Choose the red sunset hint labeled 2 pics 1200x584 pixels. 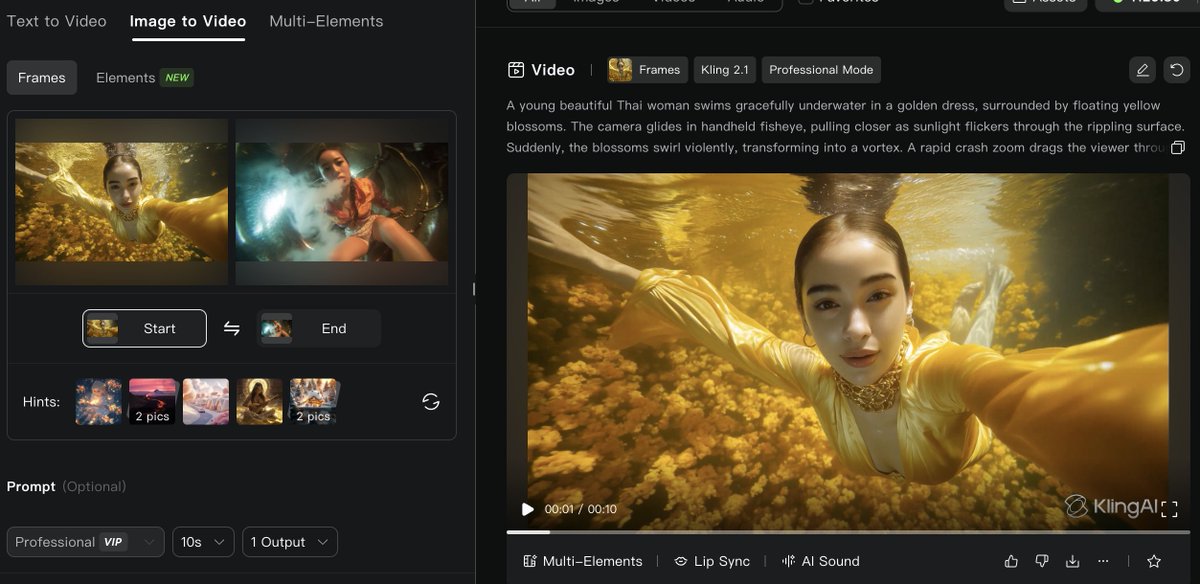(x=152, y=401)
